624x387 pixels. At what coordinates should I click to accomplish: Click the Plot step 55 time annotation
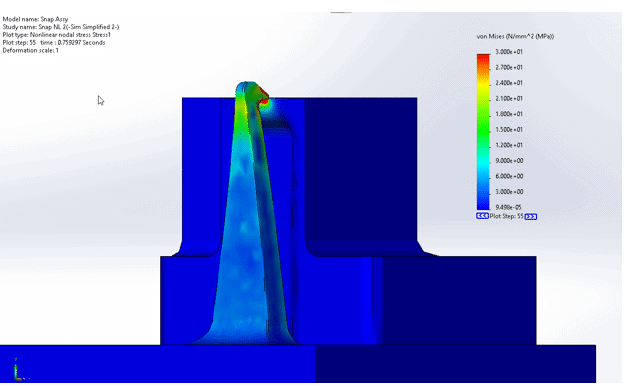click(54, 43)
